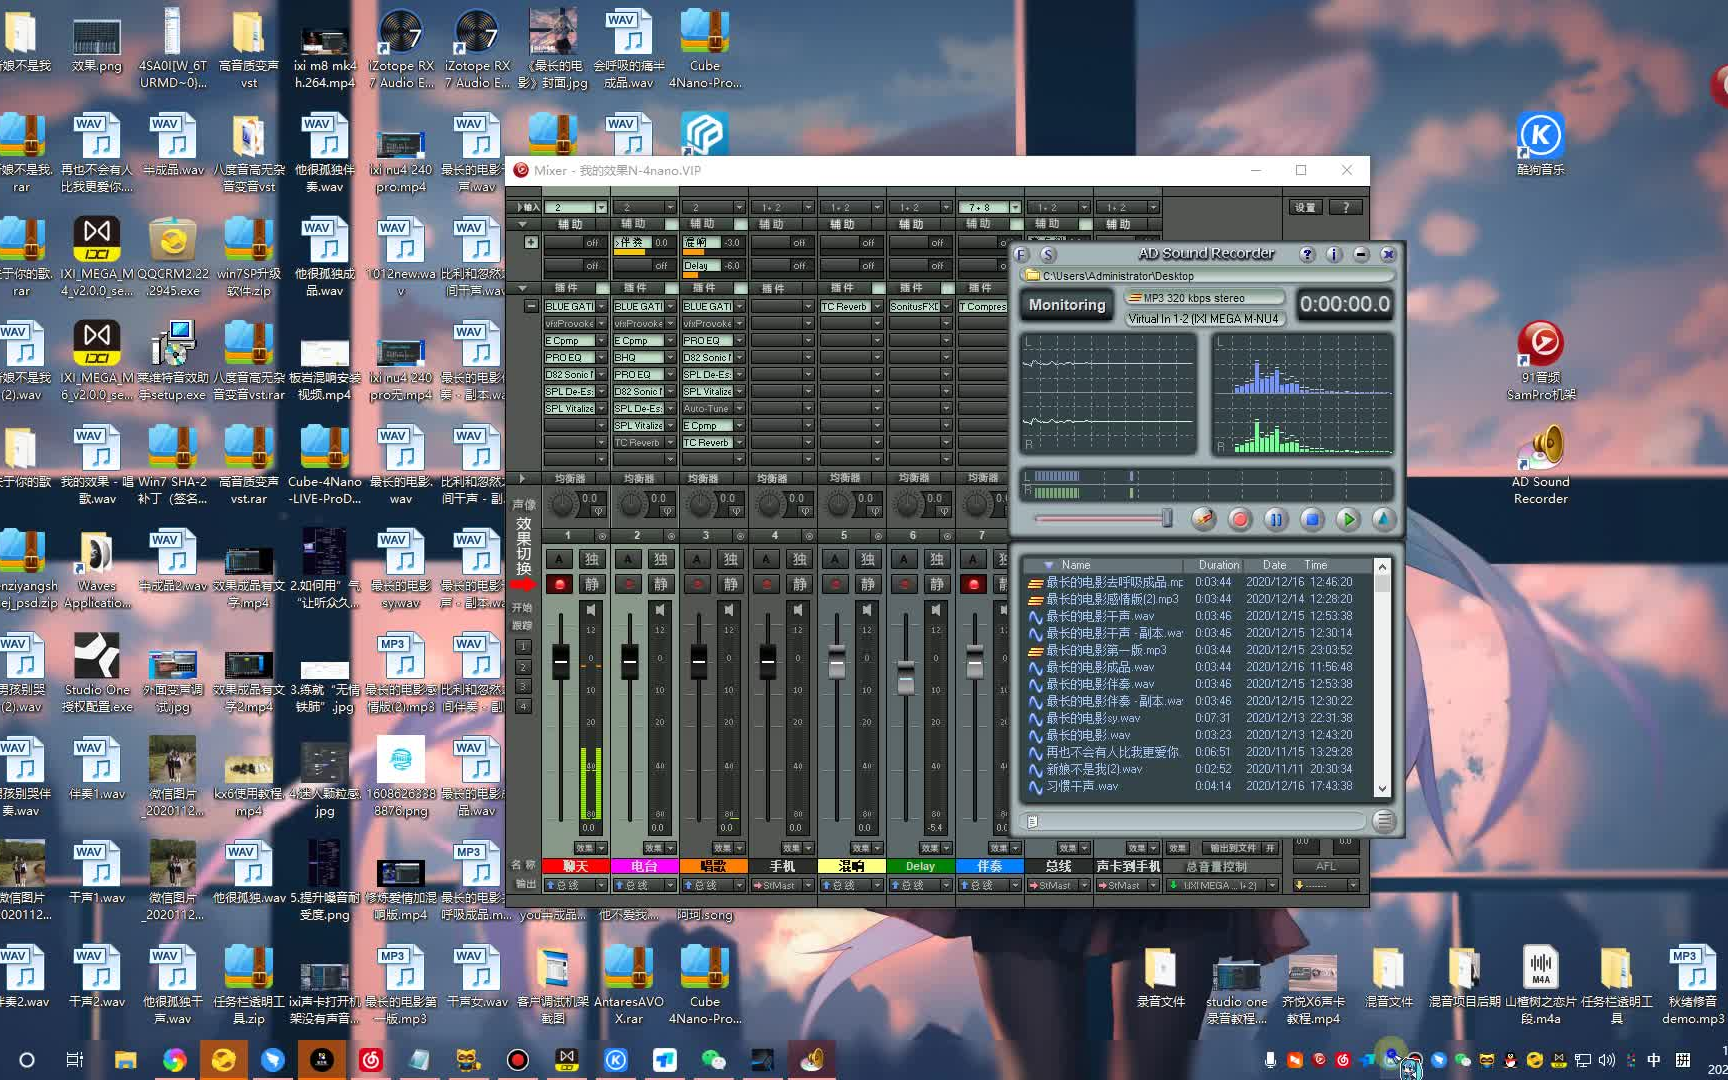Click the recorder output folder path field
The width and height of the screenshot is (1728, 1080).
click(1206, 276)
